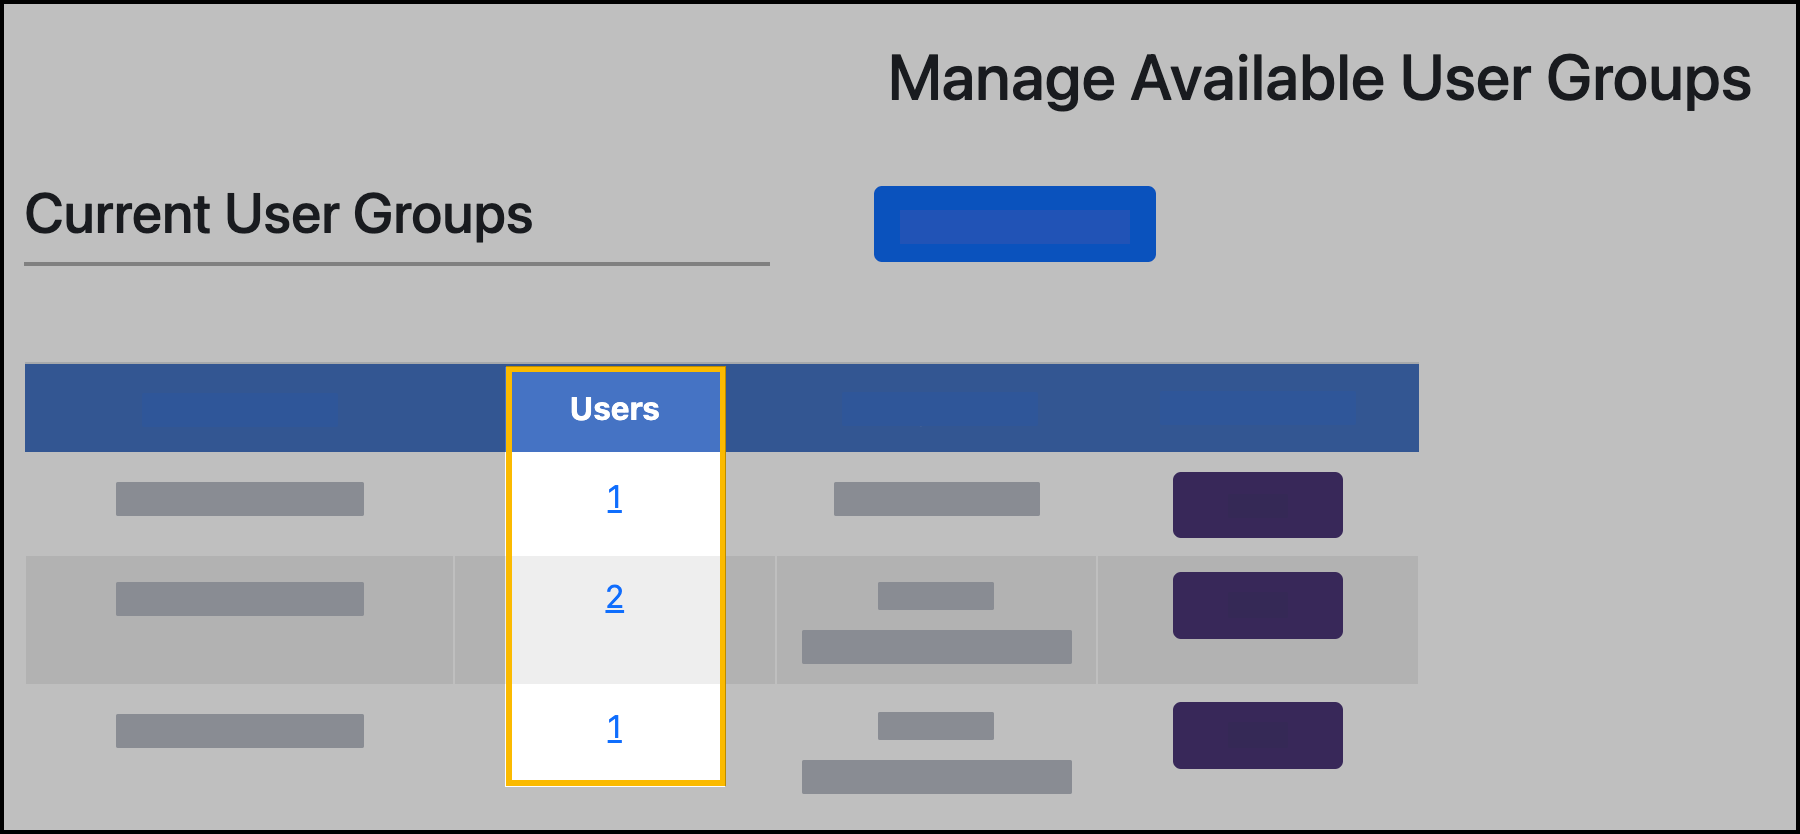
Task: Click the Manage Available User Groups title
Action: (x=1322, y=77)
